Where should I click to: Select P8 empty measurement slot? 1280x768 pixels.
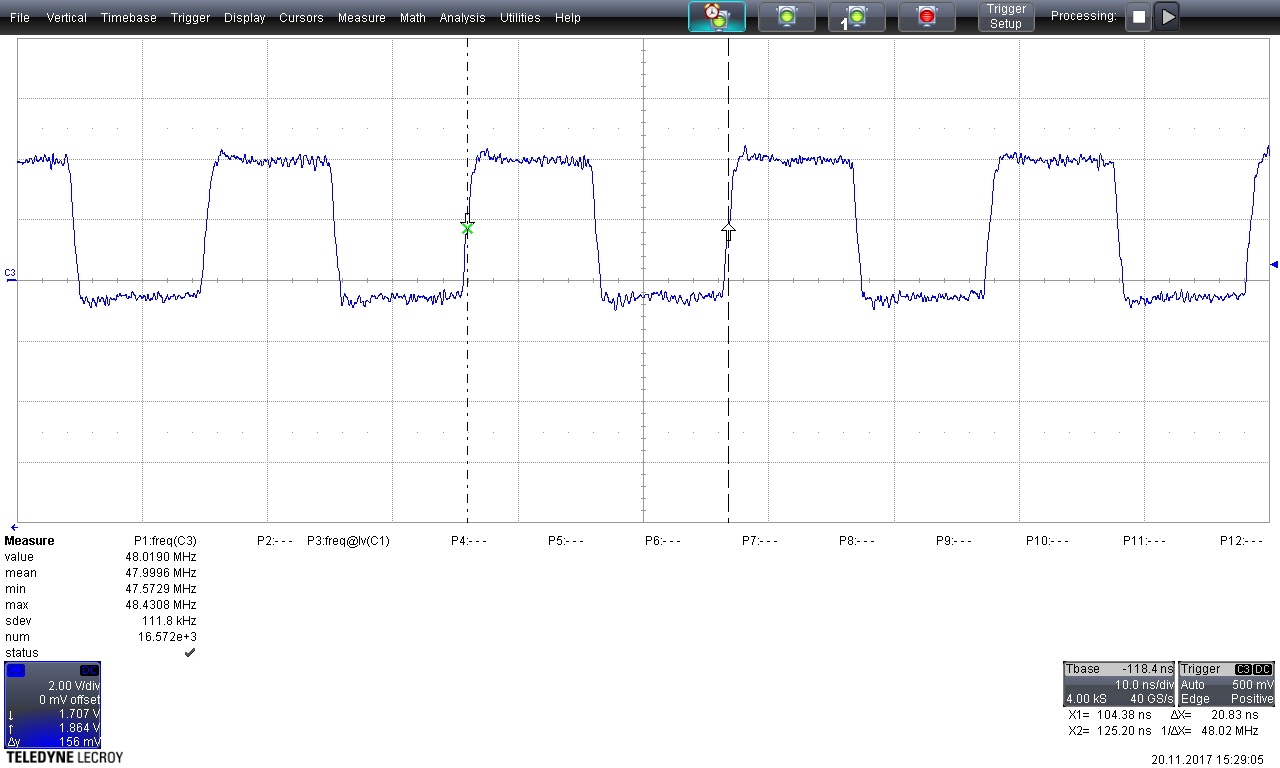click(857, 541)
